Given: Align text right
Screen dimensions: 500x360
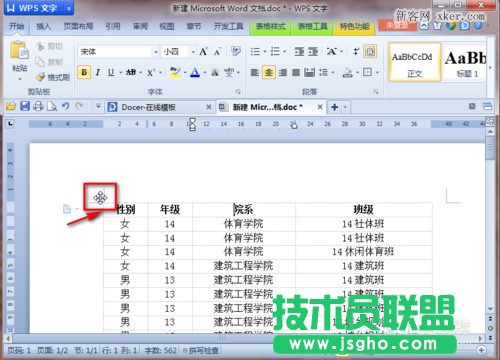Looking at the screenshot, I should pyautogui.click(x=283, y=72).
